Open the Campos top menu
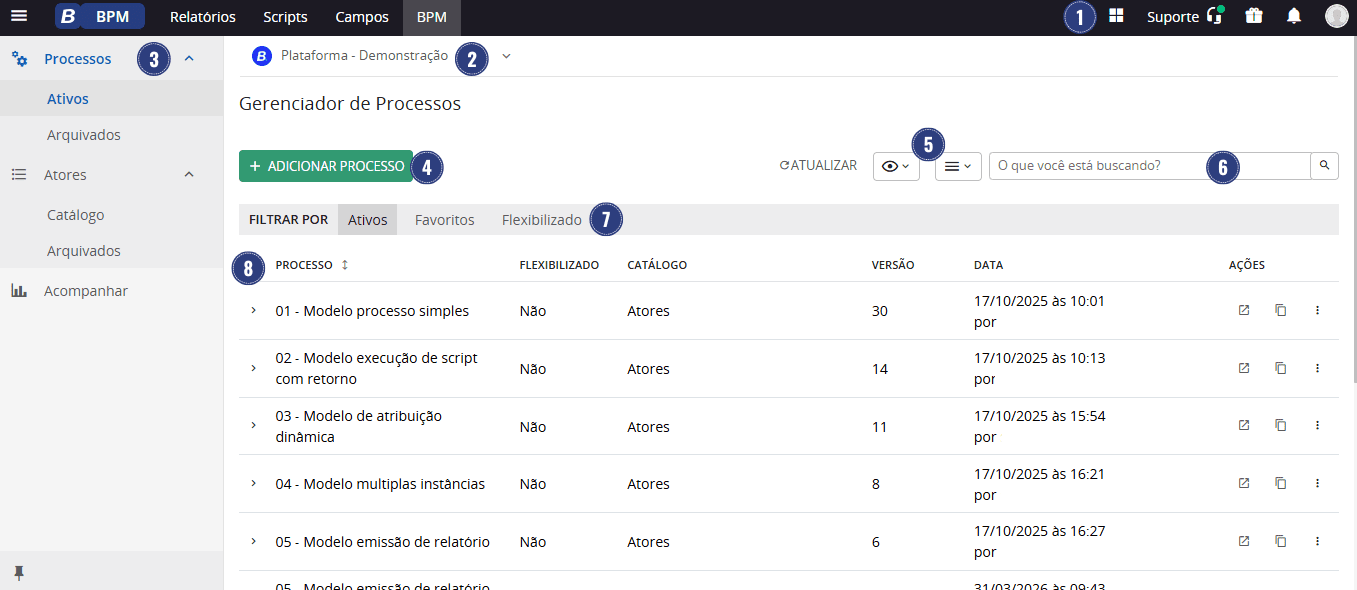The height and width of the screenshot is (590, 1357). [362, 17]
